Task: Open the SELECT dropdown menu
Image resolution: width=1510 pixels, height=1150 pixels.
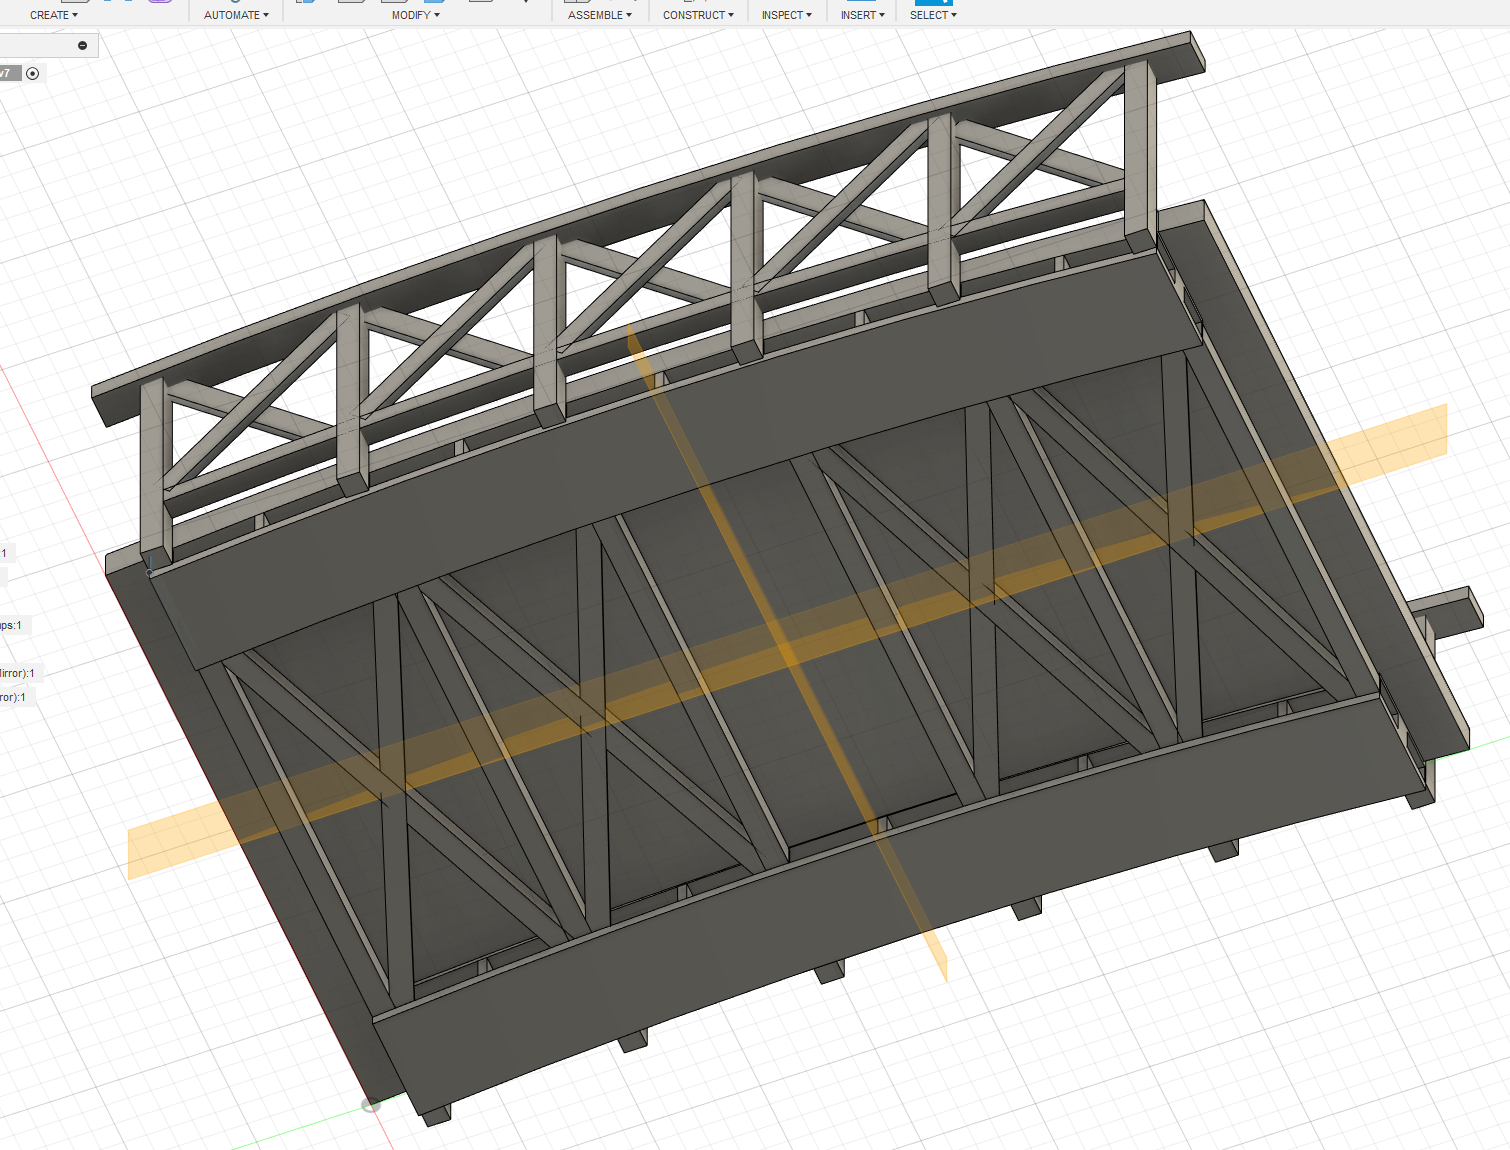Action: coord(933,15)
